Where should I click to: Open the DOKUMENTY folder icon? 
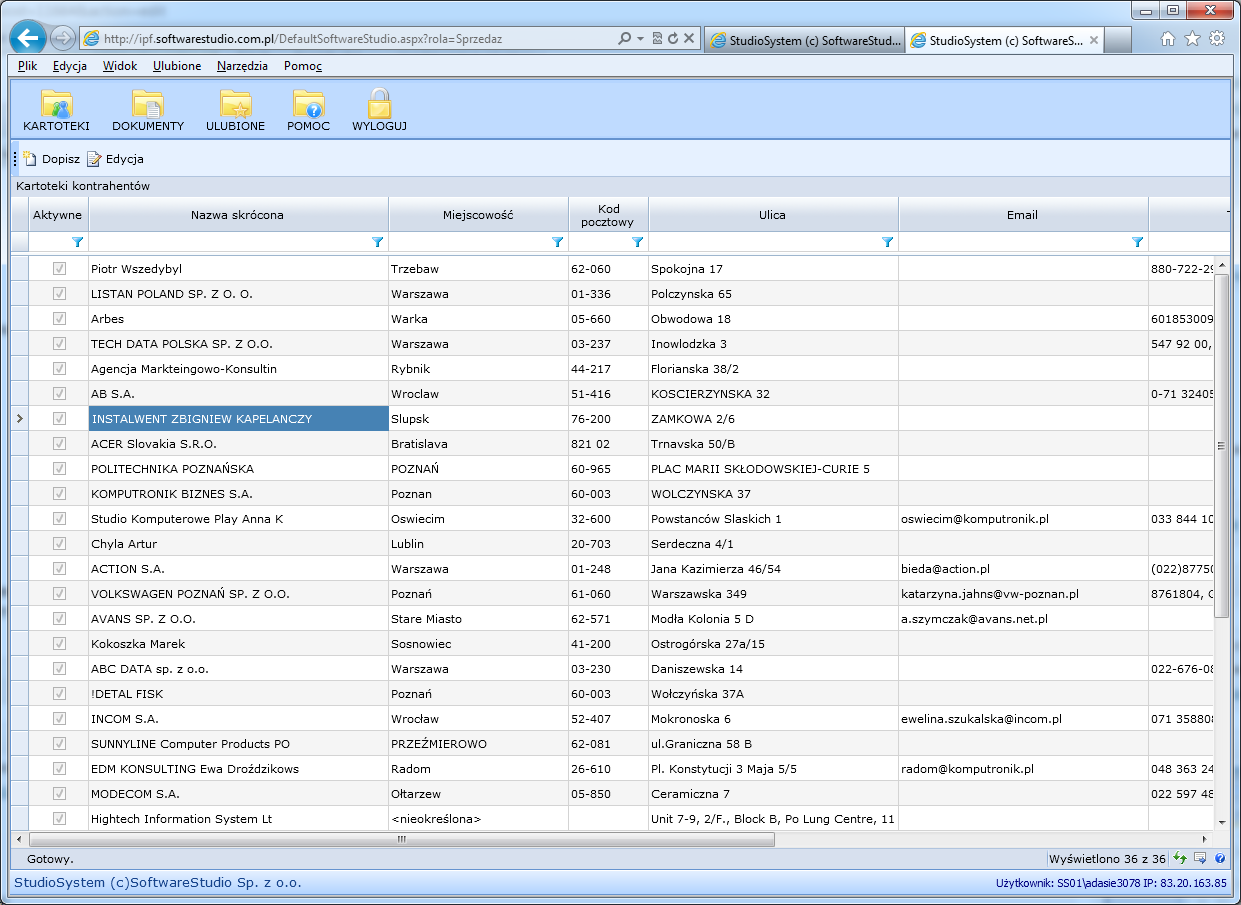click(x=148, y=104)
